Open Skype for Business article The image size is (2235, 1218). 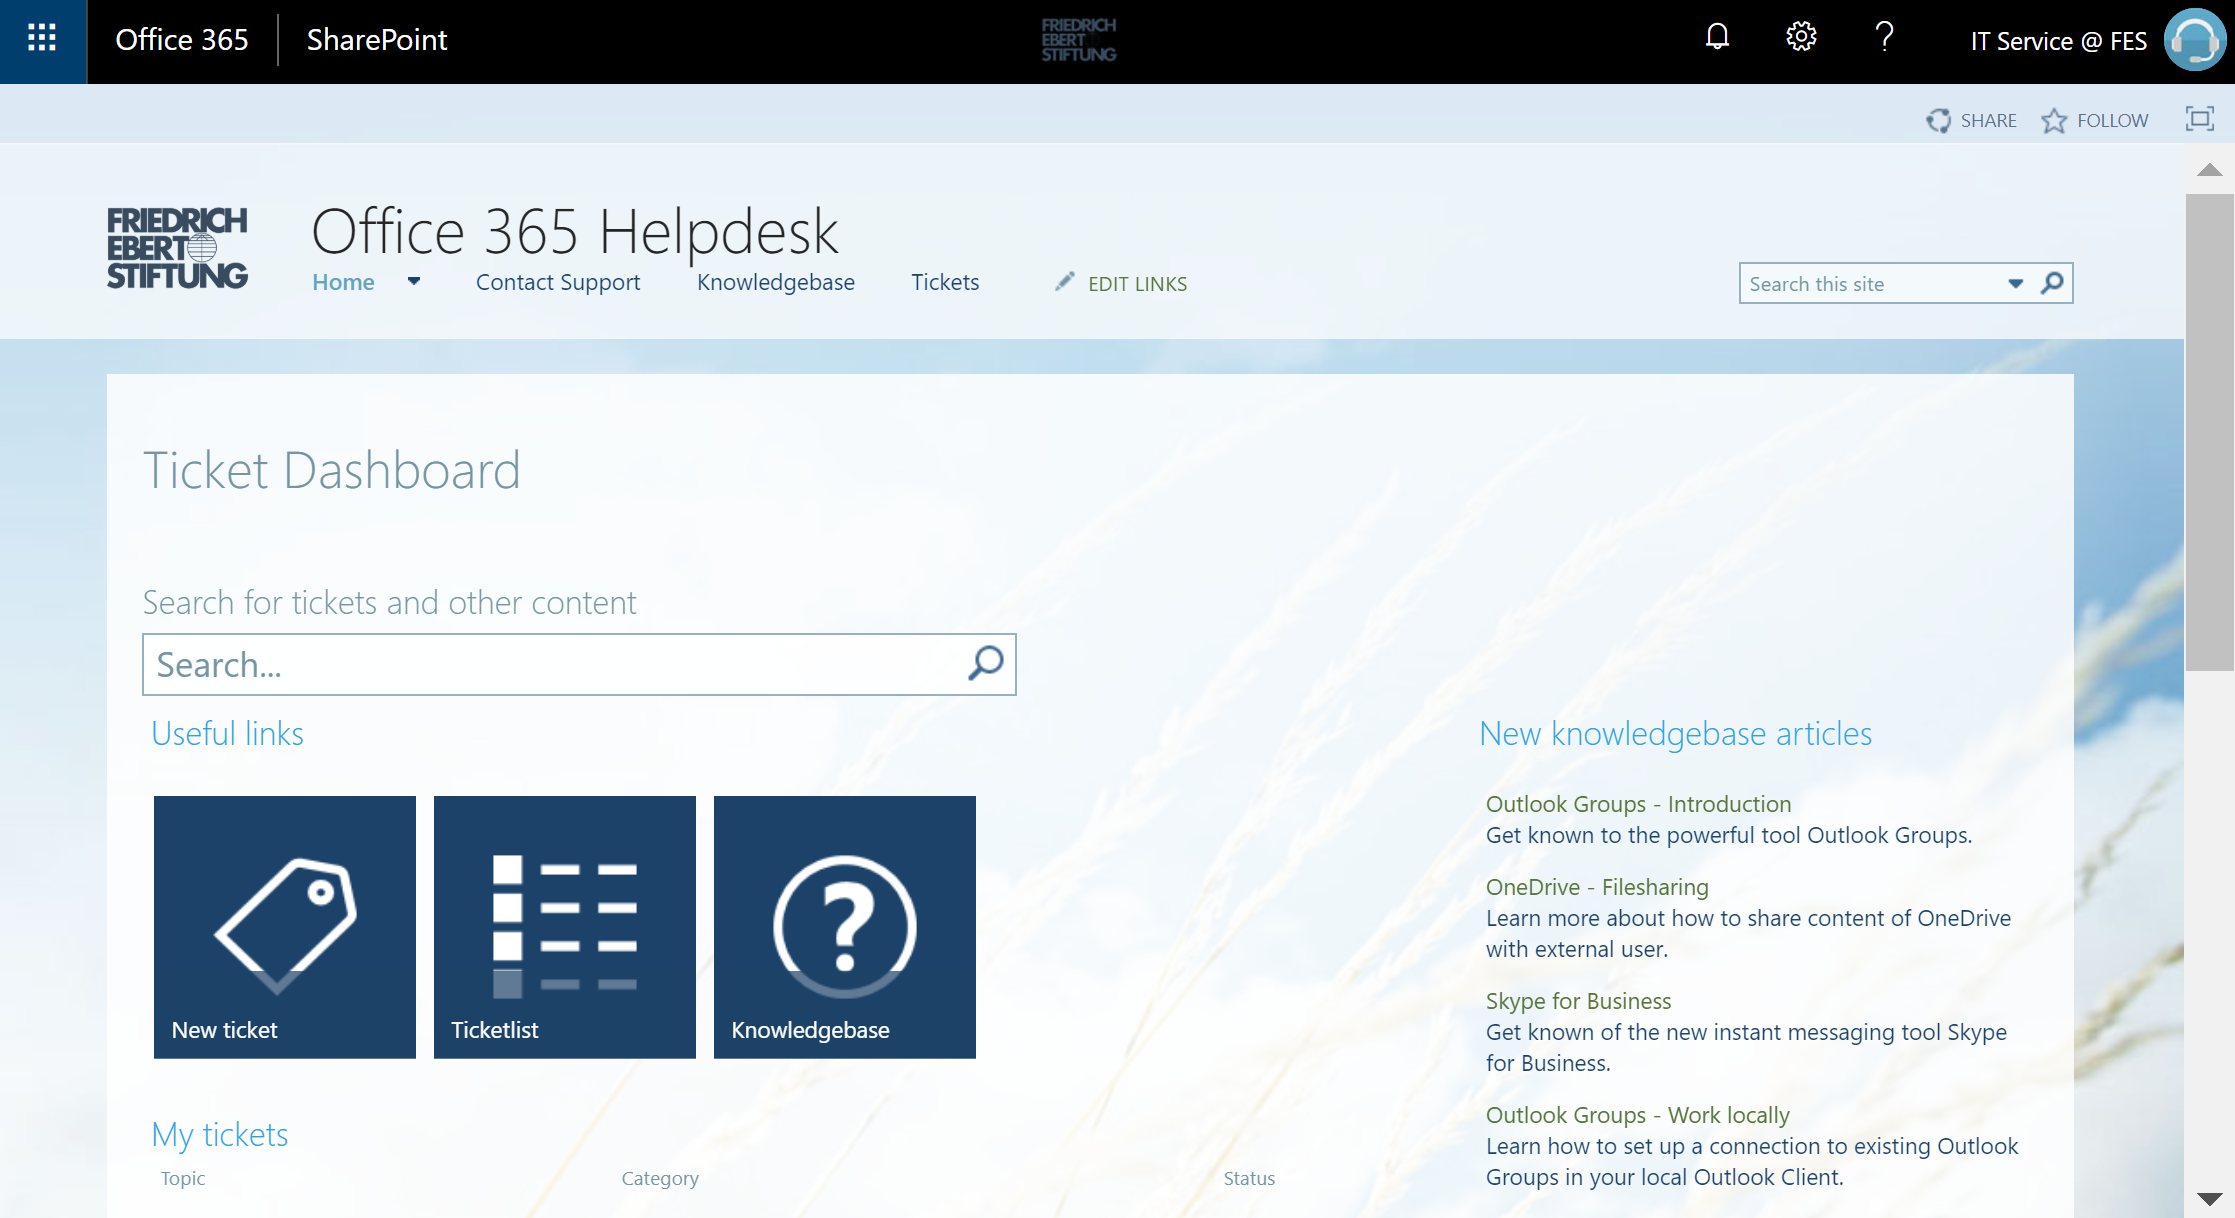[1578, 1001]
